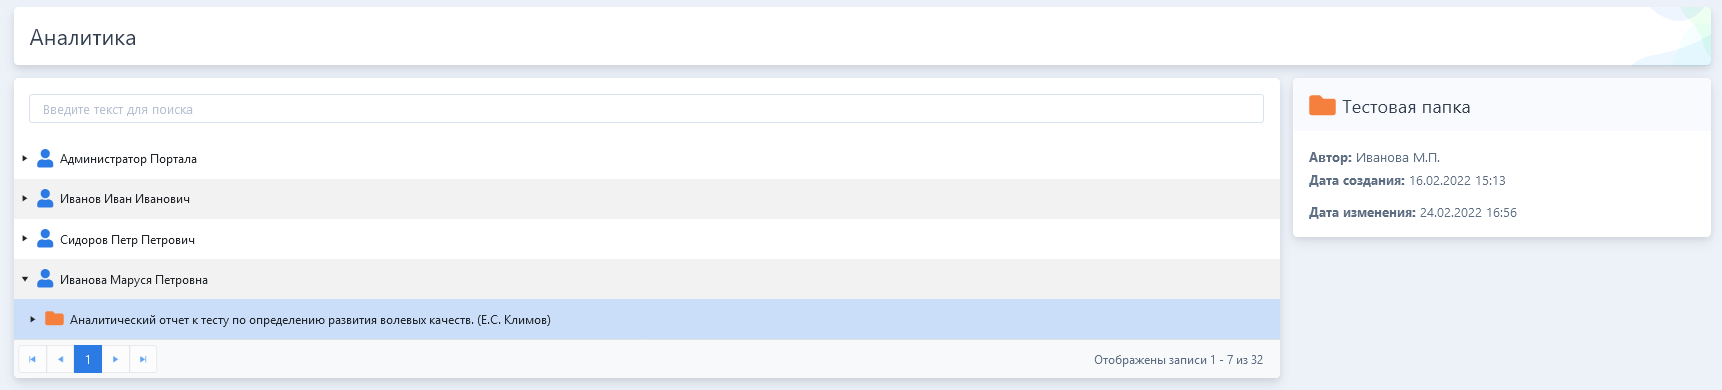The height and width of the screenshot is (390, 1722).
Task: Select the Сидоров Петр Петрович row
Action: 647,239
